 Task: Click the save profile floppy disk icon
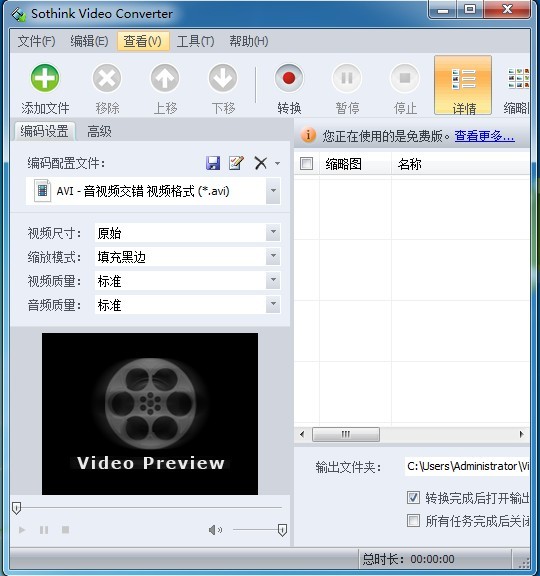213,163
